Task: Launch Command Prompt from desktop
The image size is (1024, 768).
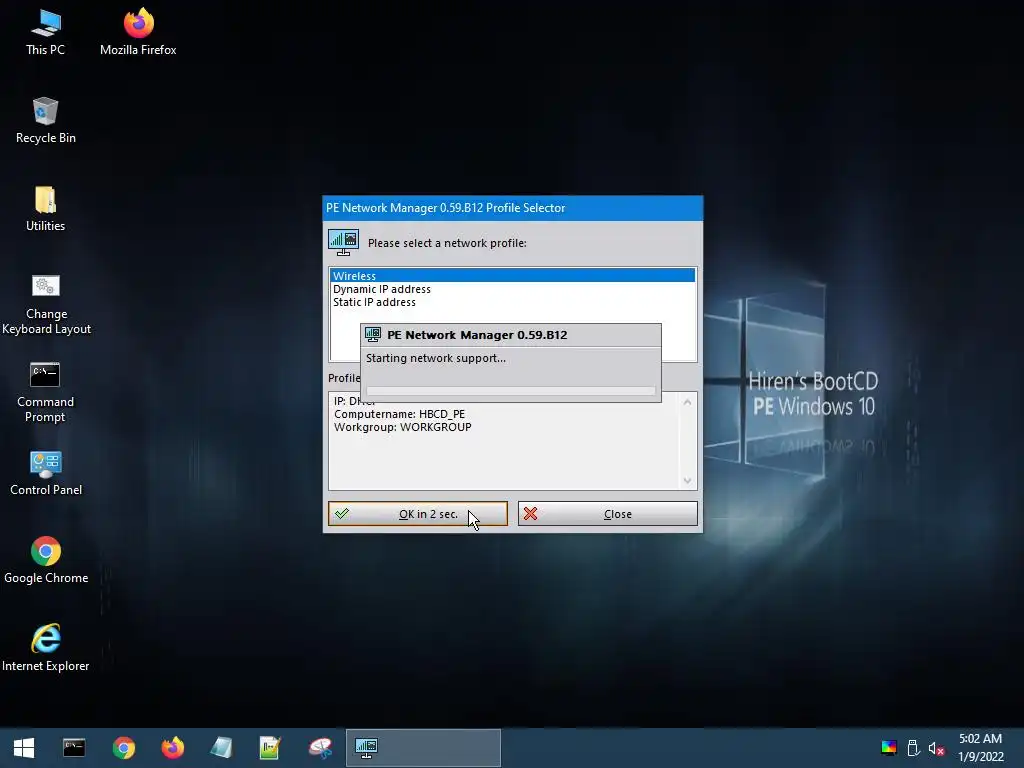Action: (45, 393)
